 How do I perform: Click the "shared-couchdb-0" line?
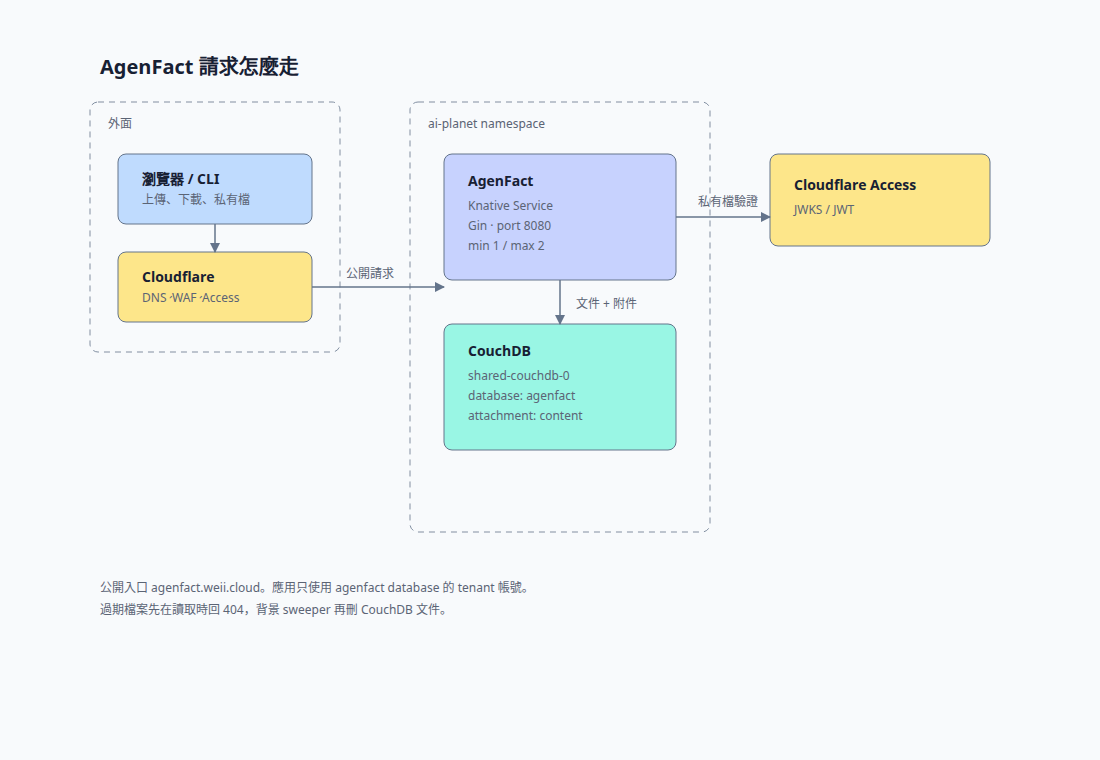tap(518, 375)
